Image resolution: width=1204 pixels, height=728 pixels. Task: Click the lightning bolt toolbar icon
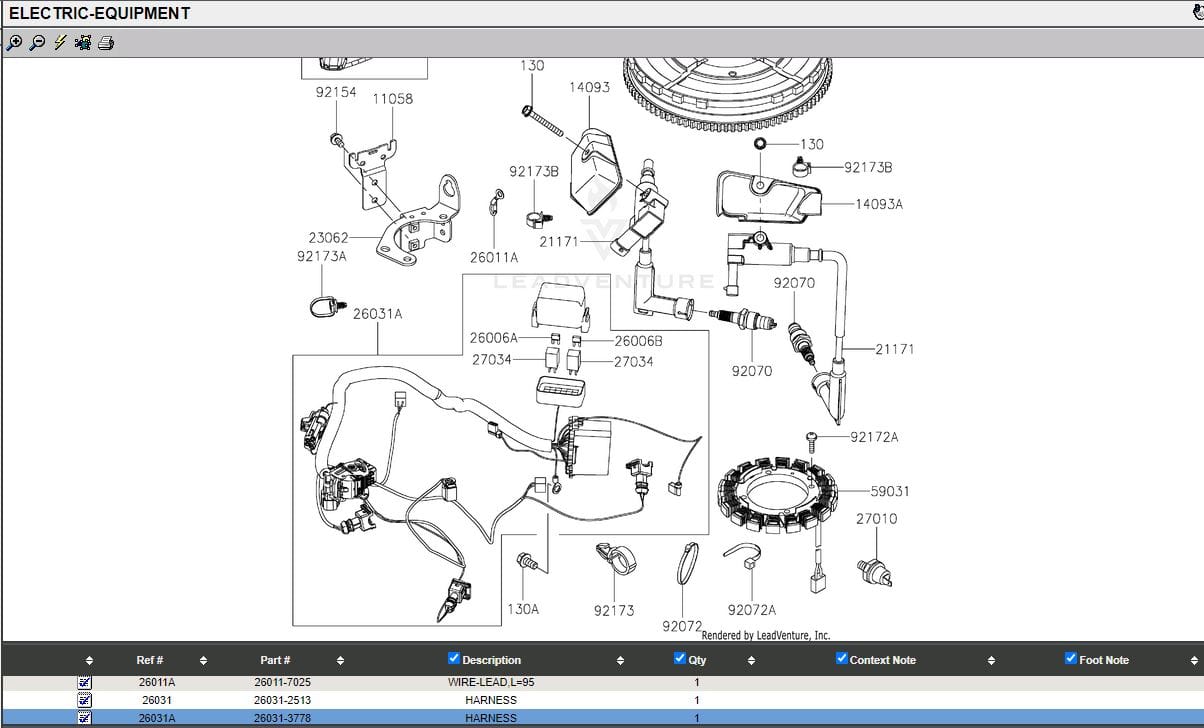tap(60, 43)
